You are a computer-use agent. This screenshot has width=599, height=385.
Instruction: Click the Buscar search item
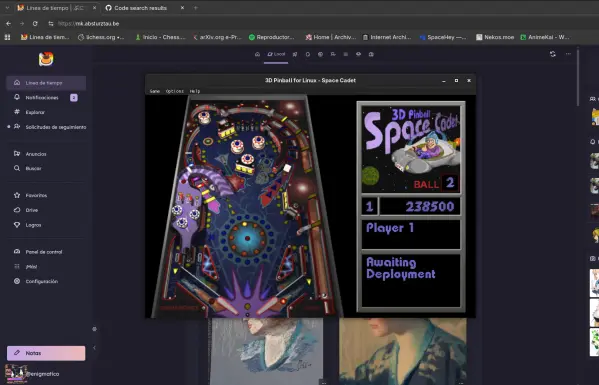tap(46, 168)
